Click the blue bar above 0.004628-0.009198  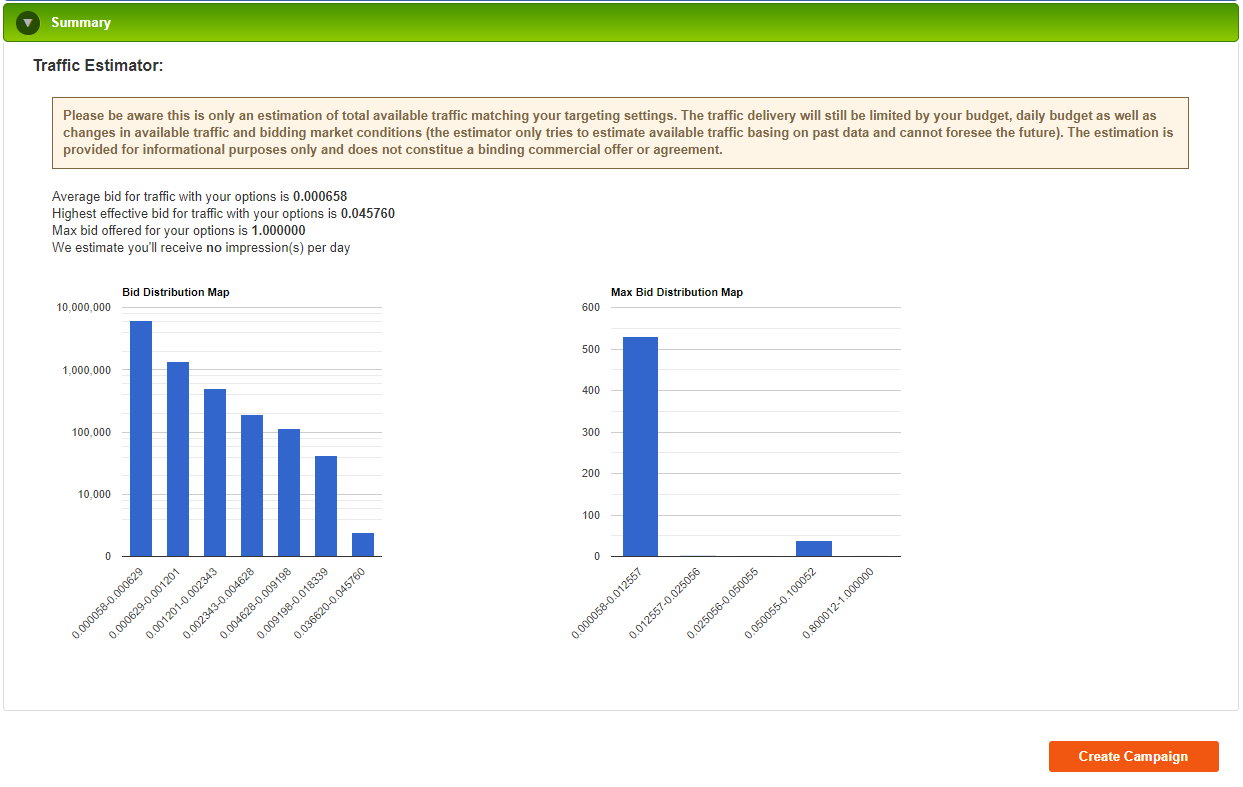(289, 493)
